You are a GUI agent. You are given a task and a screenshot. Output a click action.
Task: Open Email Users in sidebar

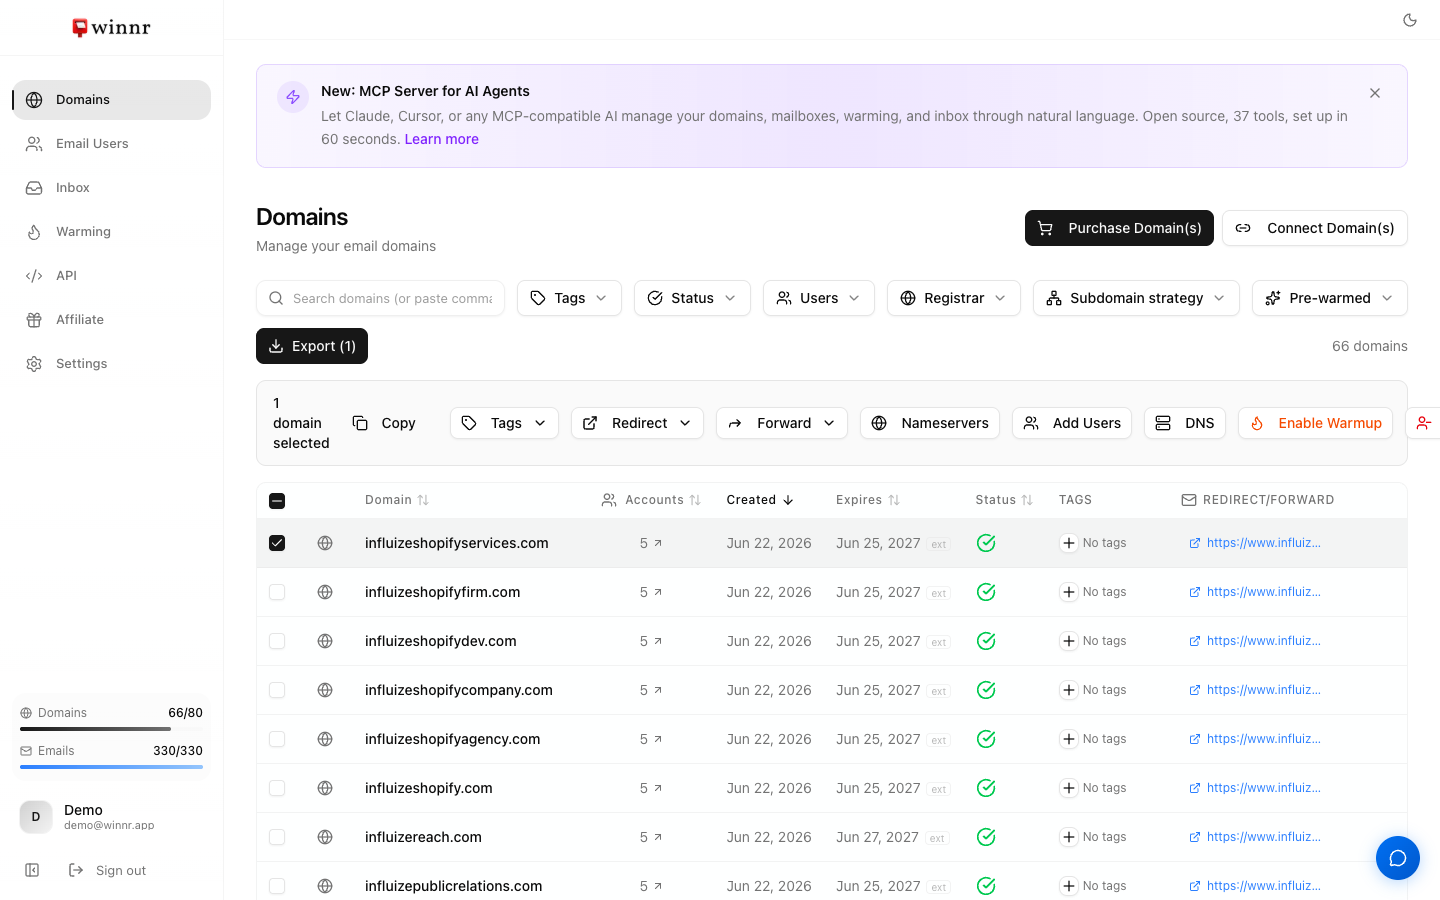click(x=111, y=144)
